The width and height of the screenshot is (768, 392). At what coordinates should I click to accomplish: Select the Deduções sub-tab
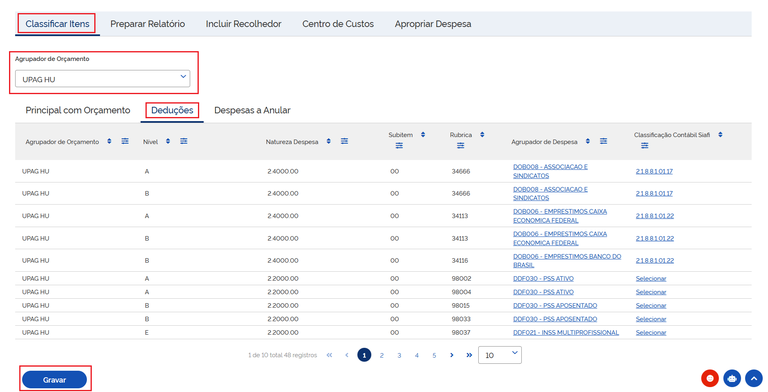point(172,110)
